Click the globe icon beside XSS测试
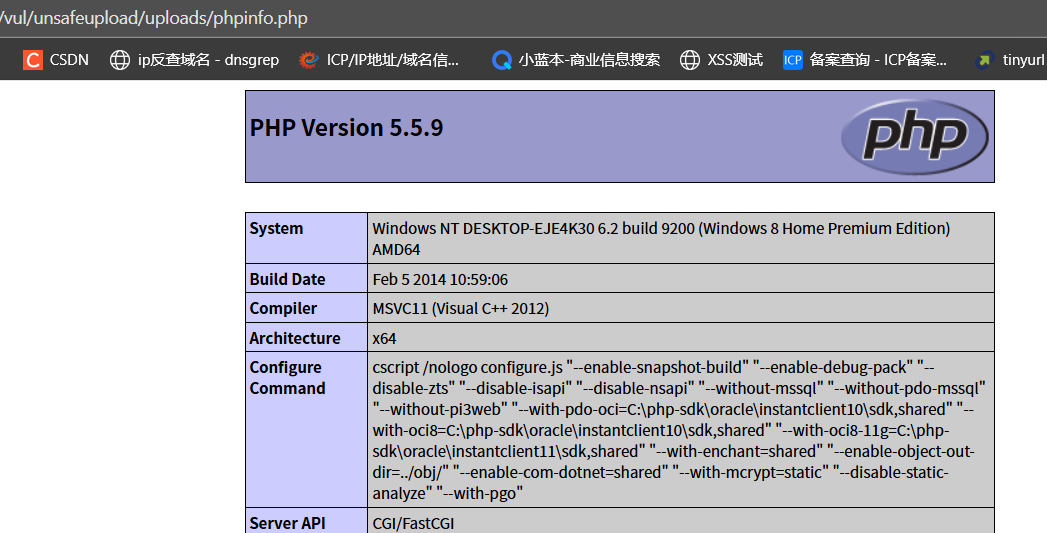This screenshot has height=533, width=1047. 690,60
